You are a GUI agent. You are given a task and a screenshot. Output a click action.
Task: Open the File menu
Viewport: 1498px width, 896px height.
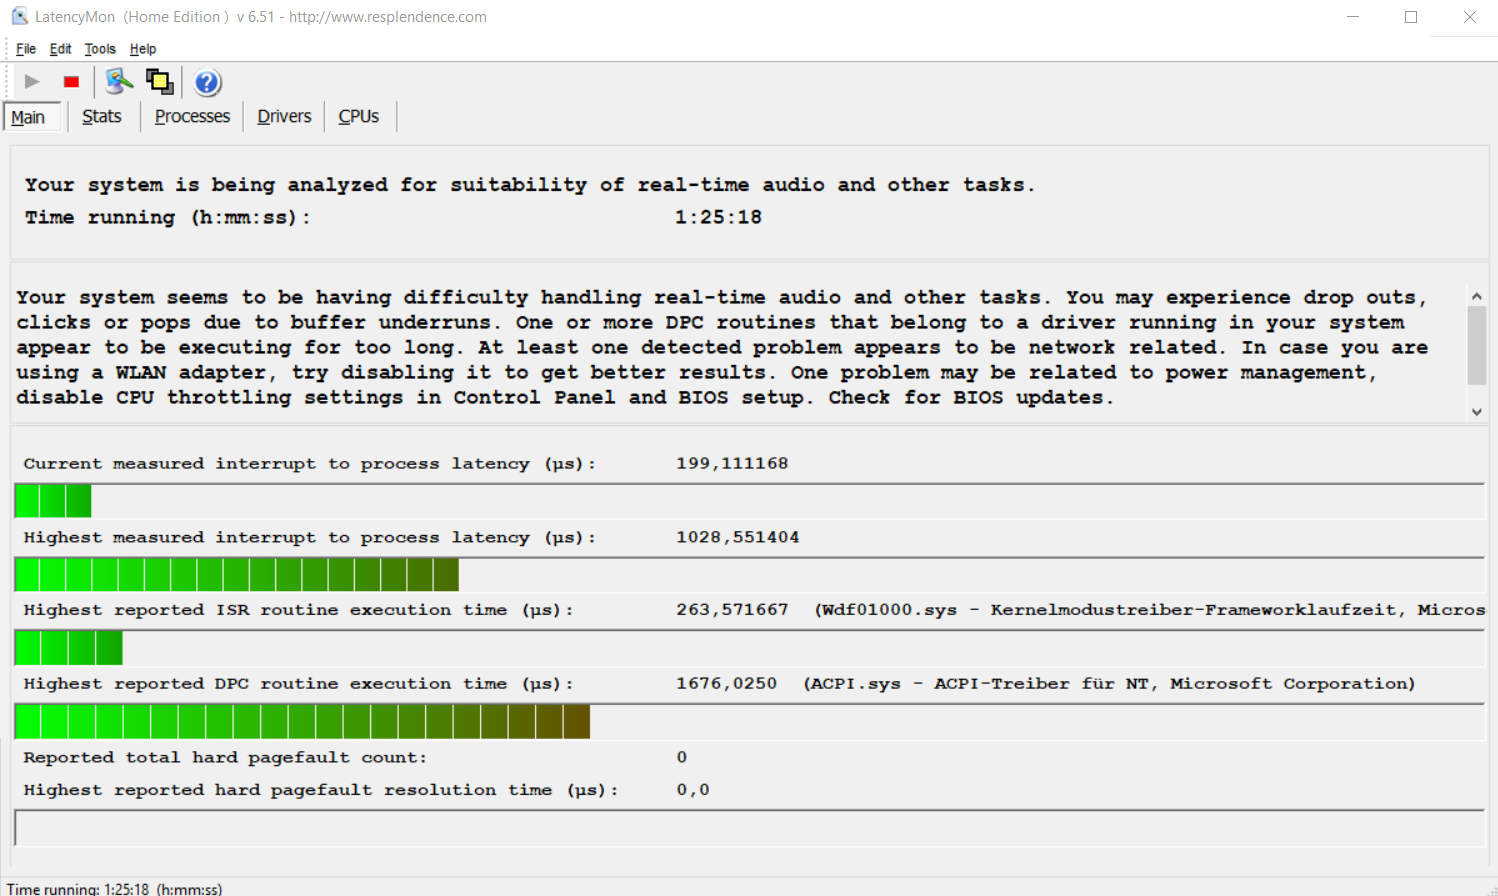click(x=26, y=49)
